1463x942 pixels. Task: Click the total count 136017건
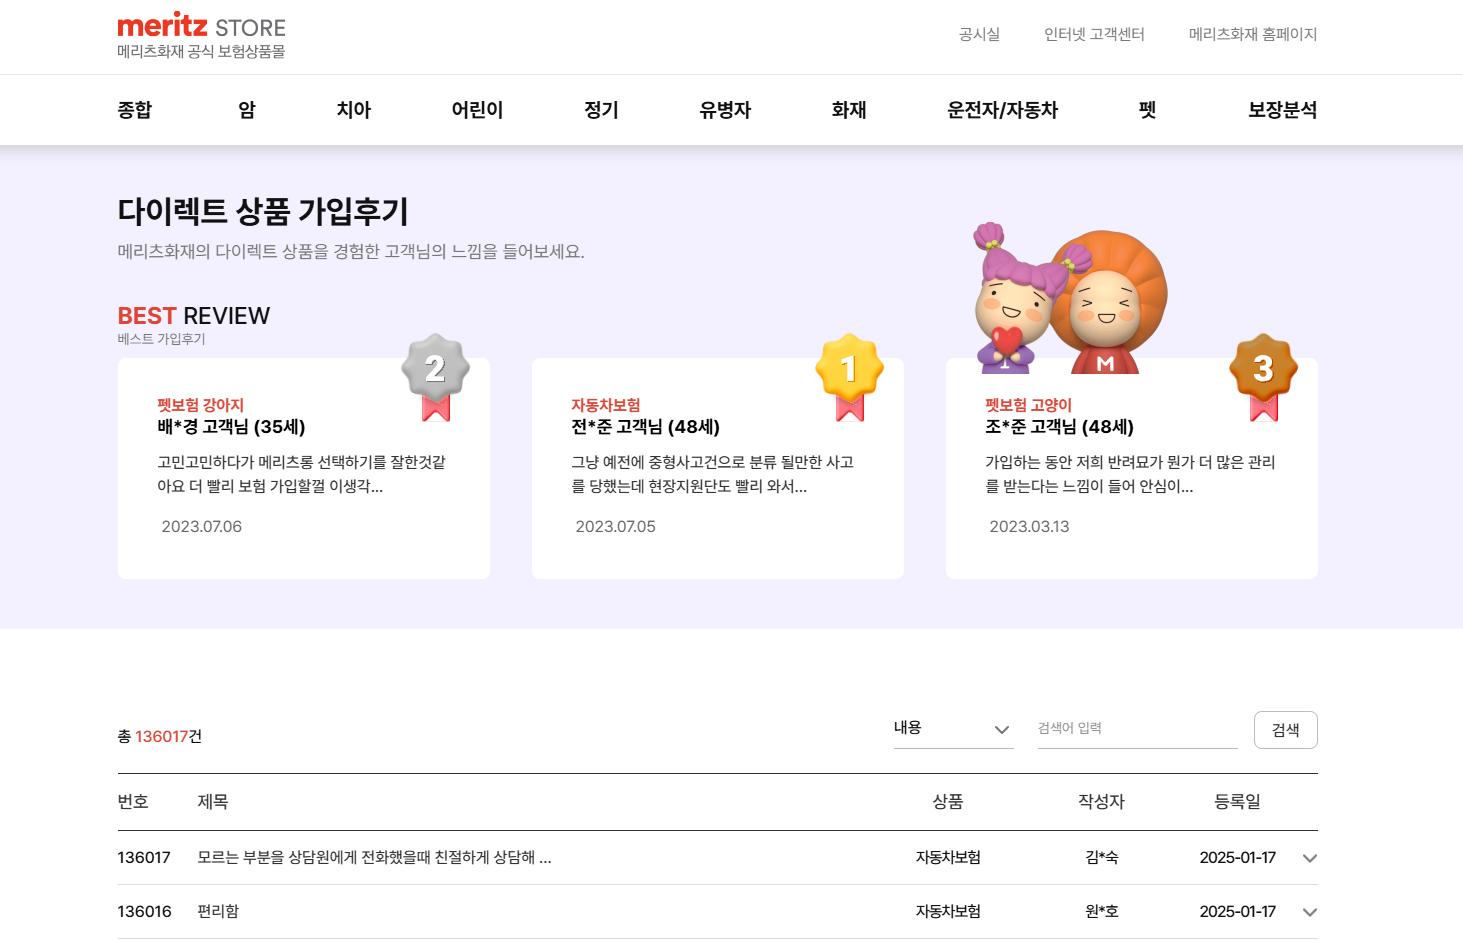[x=160, y=736]
